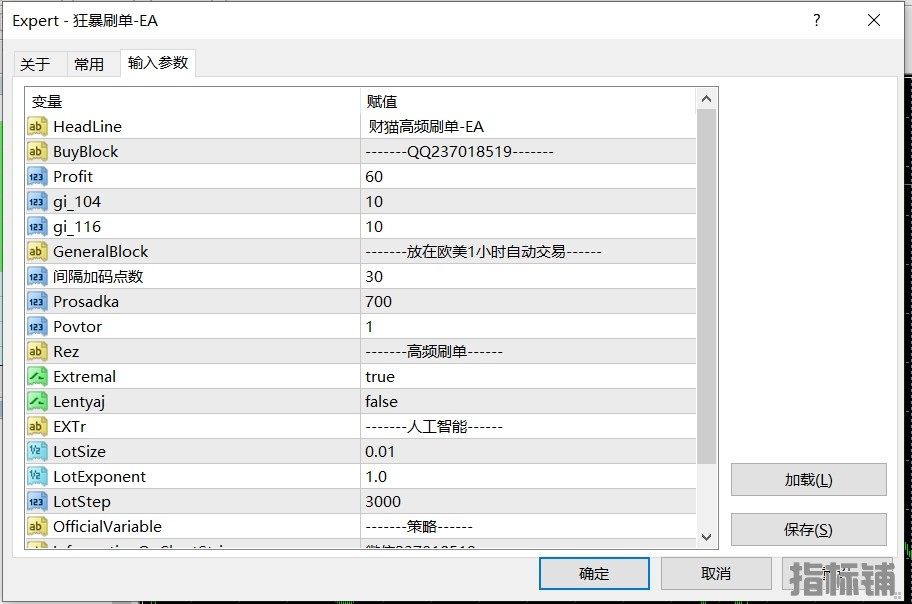The image size is (912, 604).
Task: Click the string icon beside OfficialVariable
Action: (x=37, y=527)
